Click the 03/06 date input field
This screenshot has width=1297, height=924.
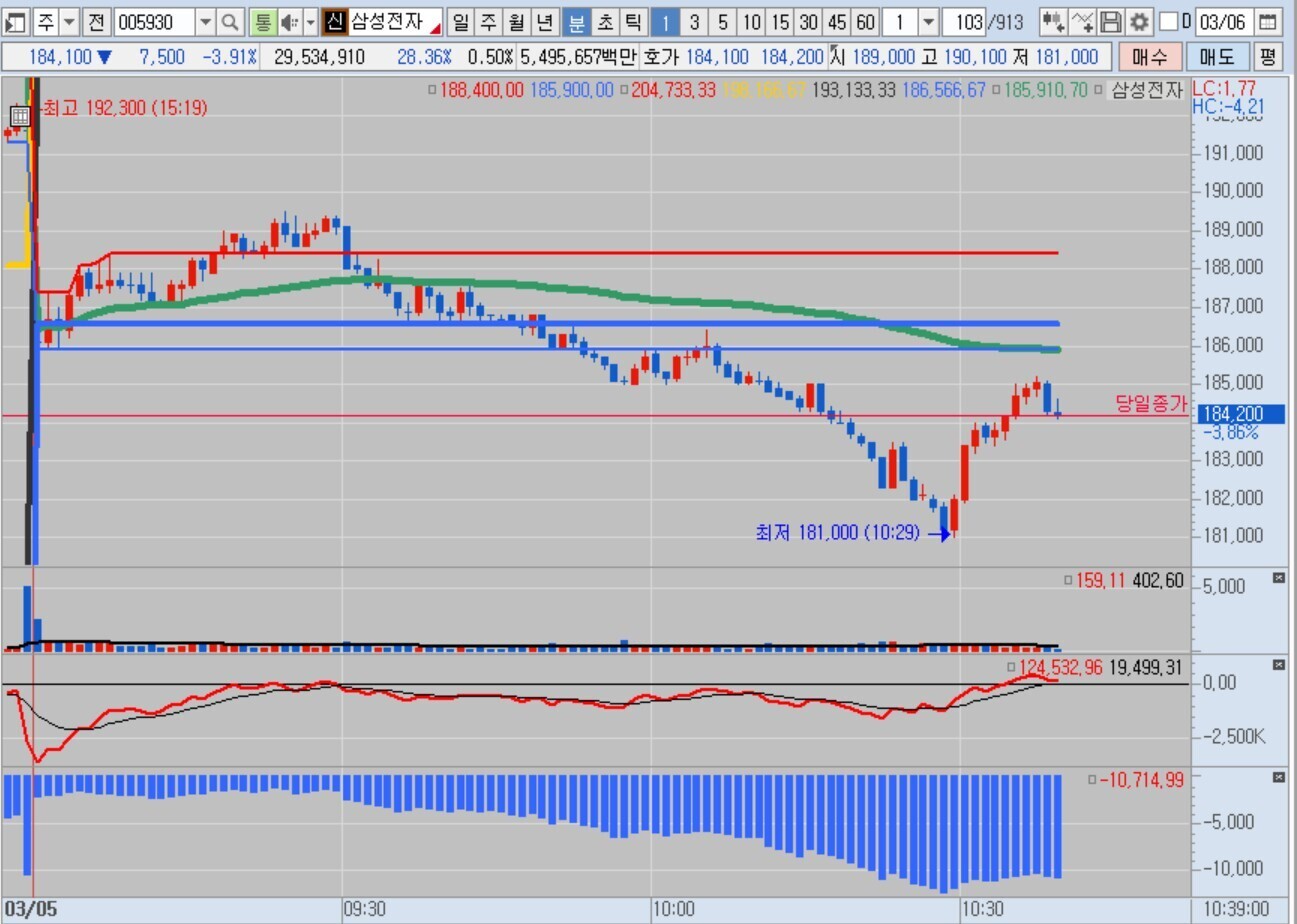[x=1222, y=22]
